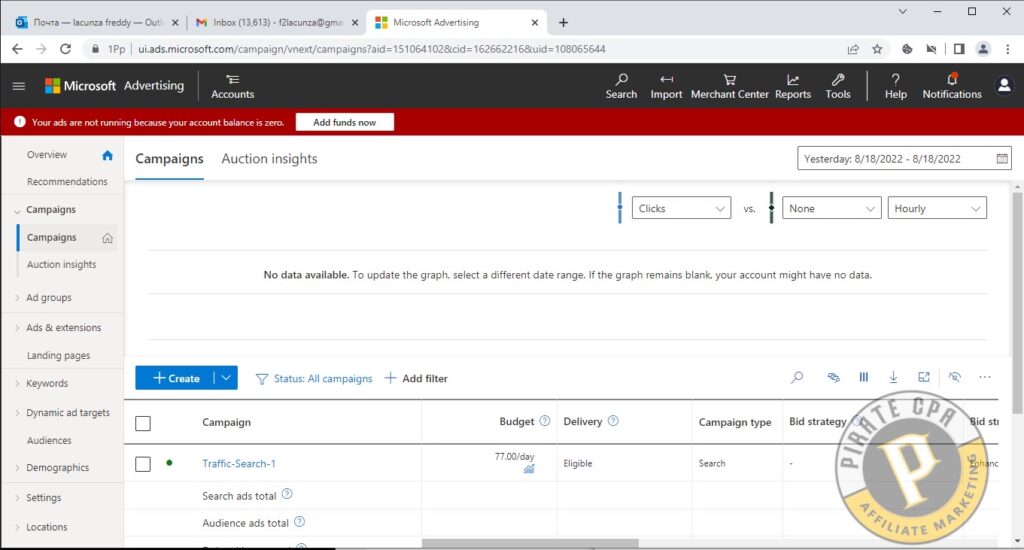Click the vertical page scrollbar
Viewport: 1024px width, 550px height.
(x=1017, y=302)
